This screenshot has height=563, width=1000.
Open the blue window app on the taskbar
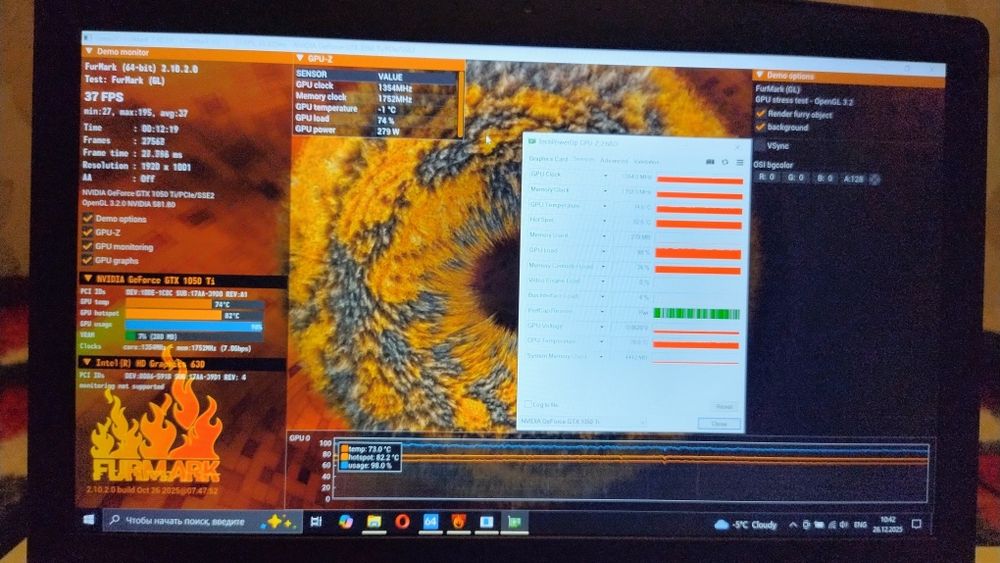486,522
